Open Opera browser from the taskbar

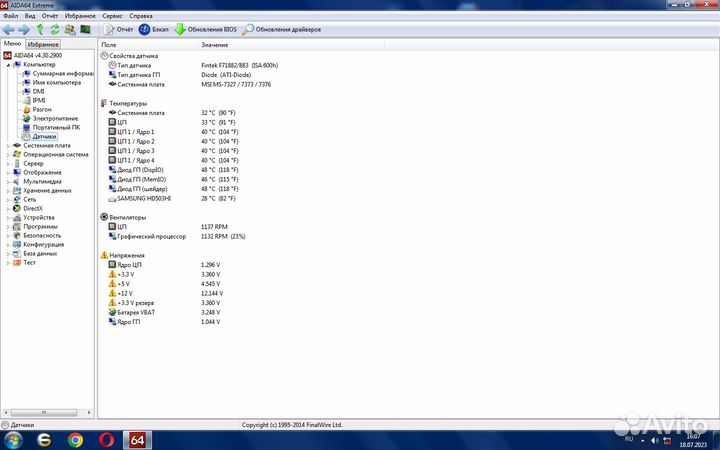tap(107, 440)
